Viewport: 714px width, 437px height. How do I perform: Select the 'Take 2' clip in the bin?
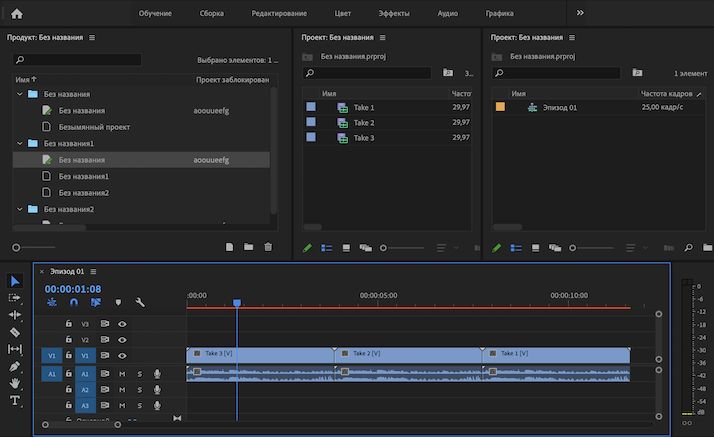click(364, 122)
